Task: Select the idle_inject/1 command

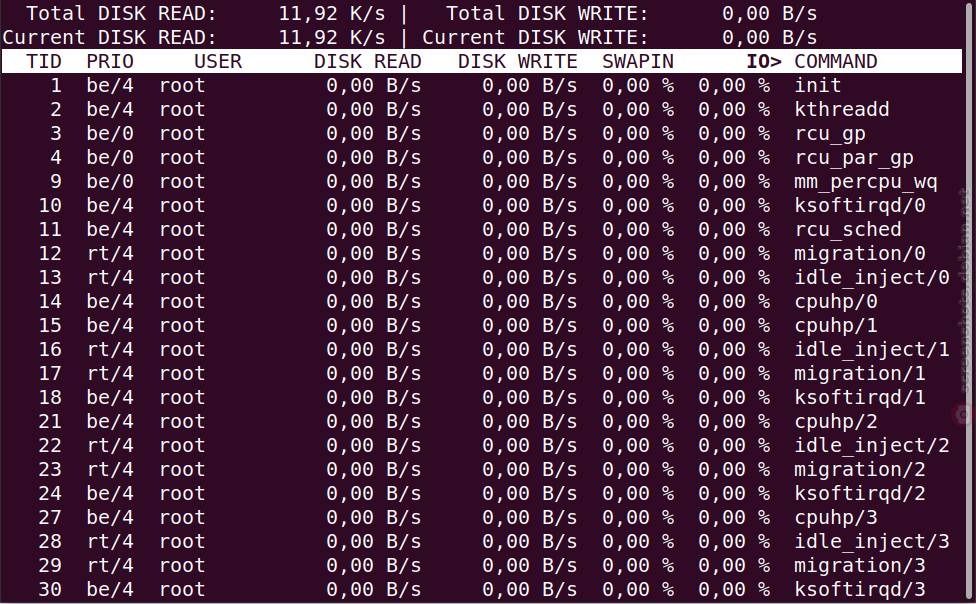Action: 872,349
